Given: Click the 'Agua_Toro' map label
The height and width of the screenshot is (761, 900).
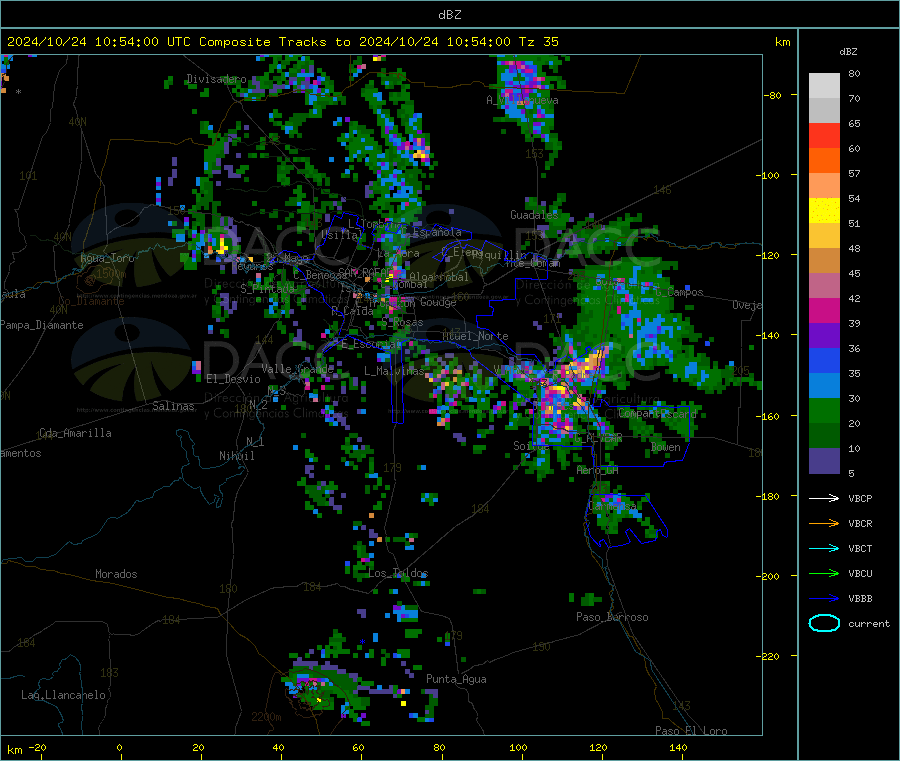Looking at the screenshot, I should pyautogui.click(x=107, y=258).
